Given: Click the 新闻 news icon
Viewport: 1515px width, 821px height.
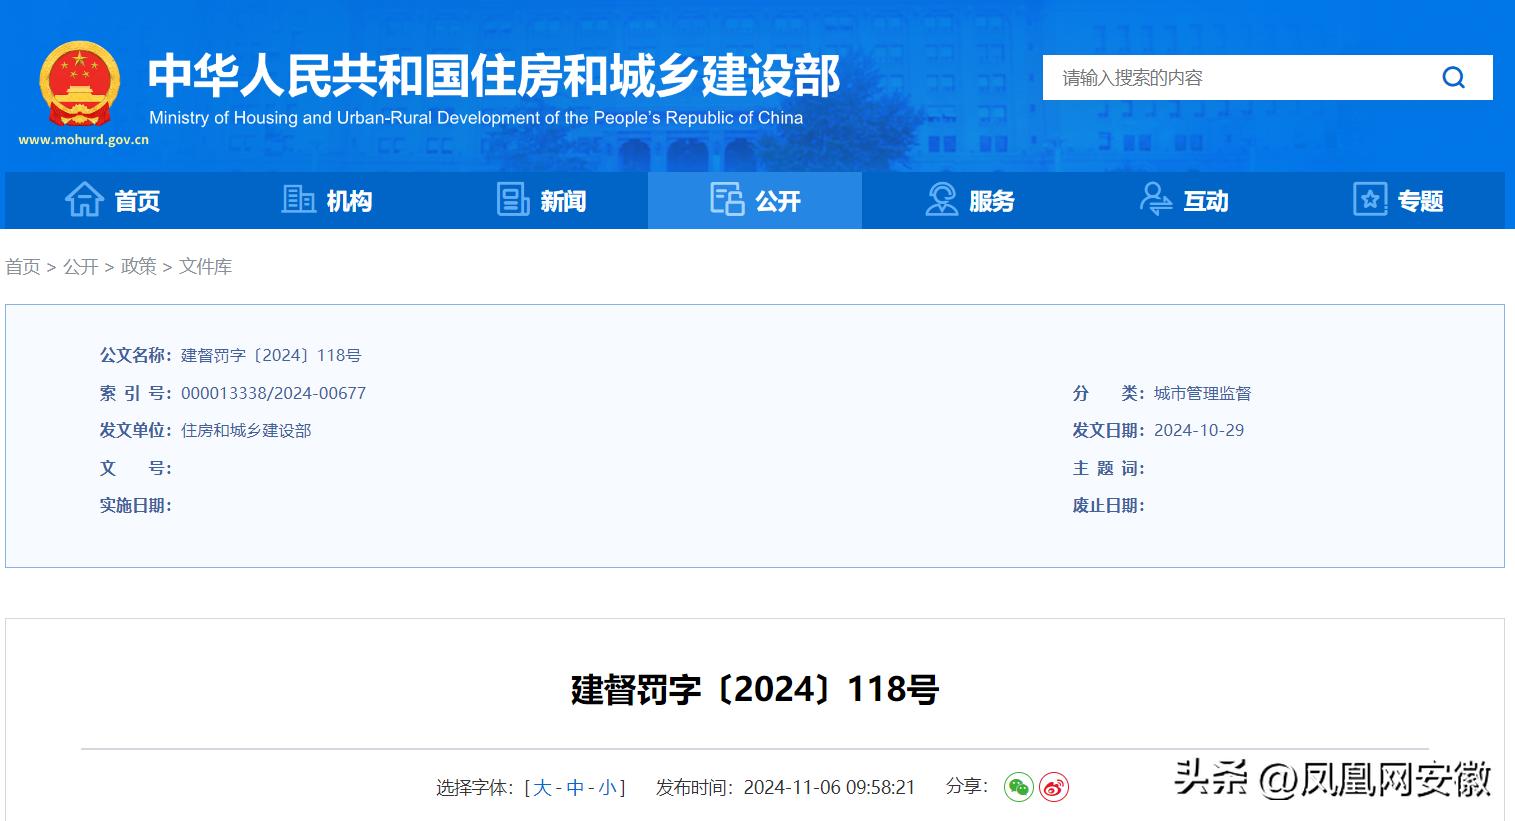Looking at the screenshot, I should point(513,200).
